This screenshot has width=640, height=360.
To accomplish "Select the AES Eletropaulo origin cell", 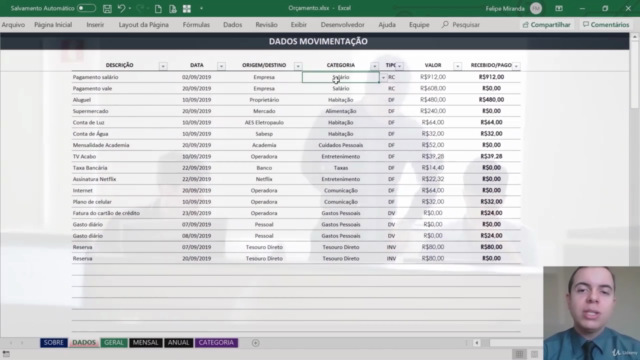I will 264,122.
